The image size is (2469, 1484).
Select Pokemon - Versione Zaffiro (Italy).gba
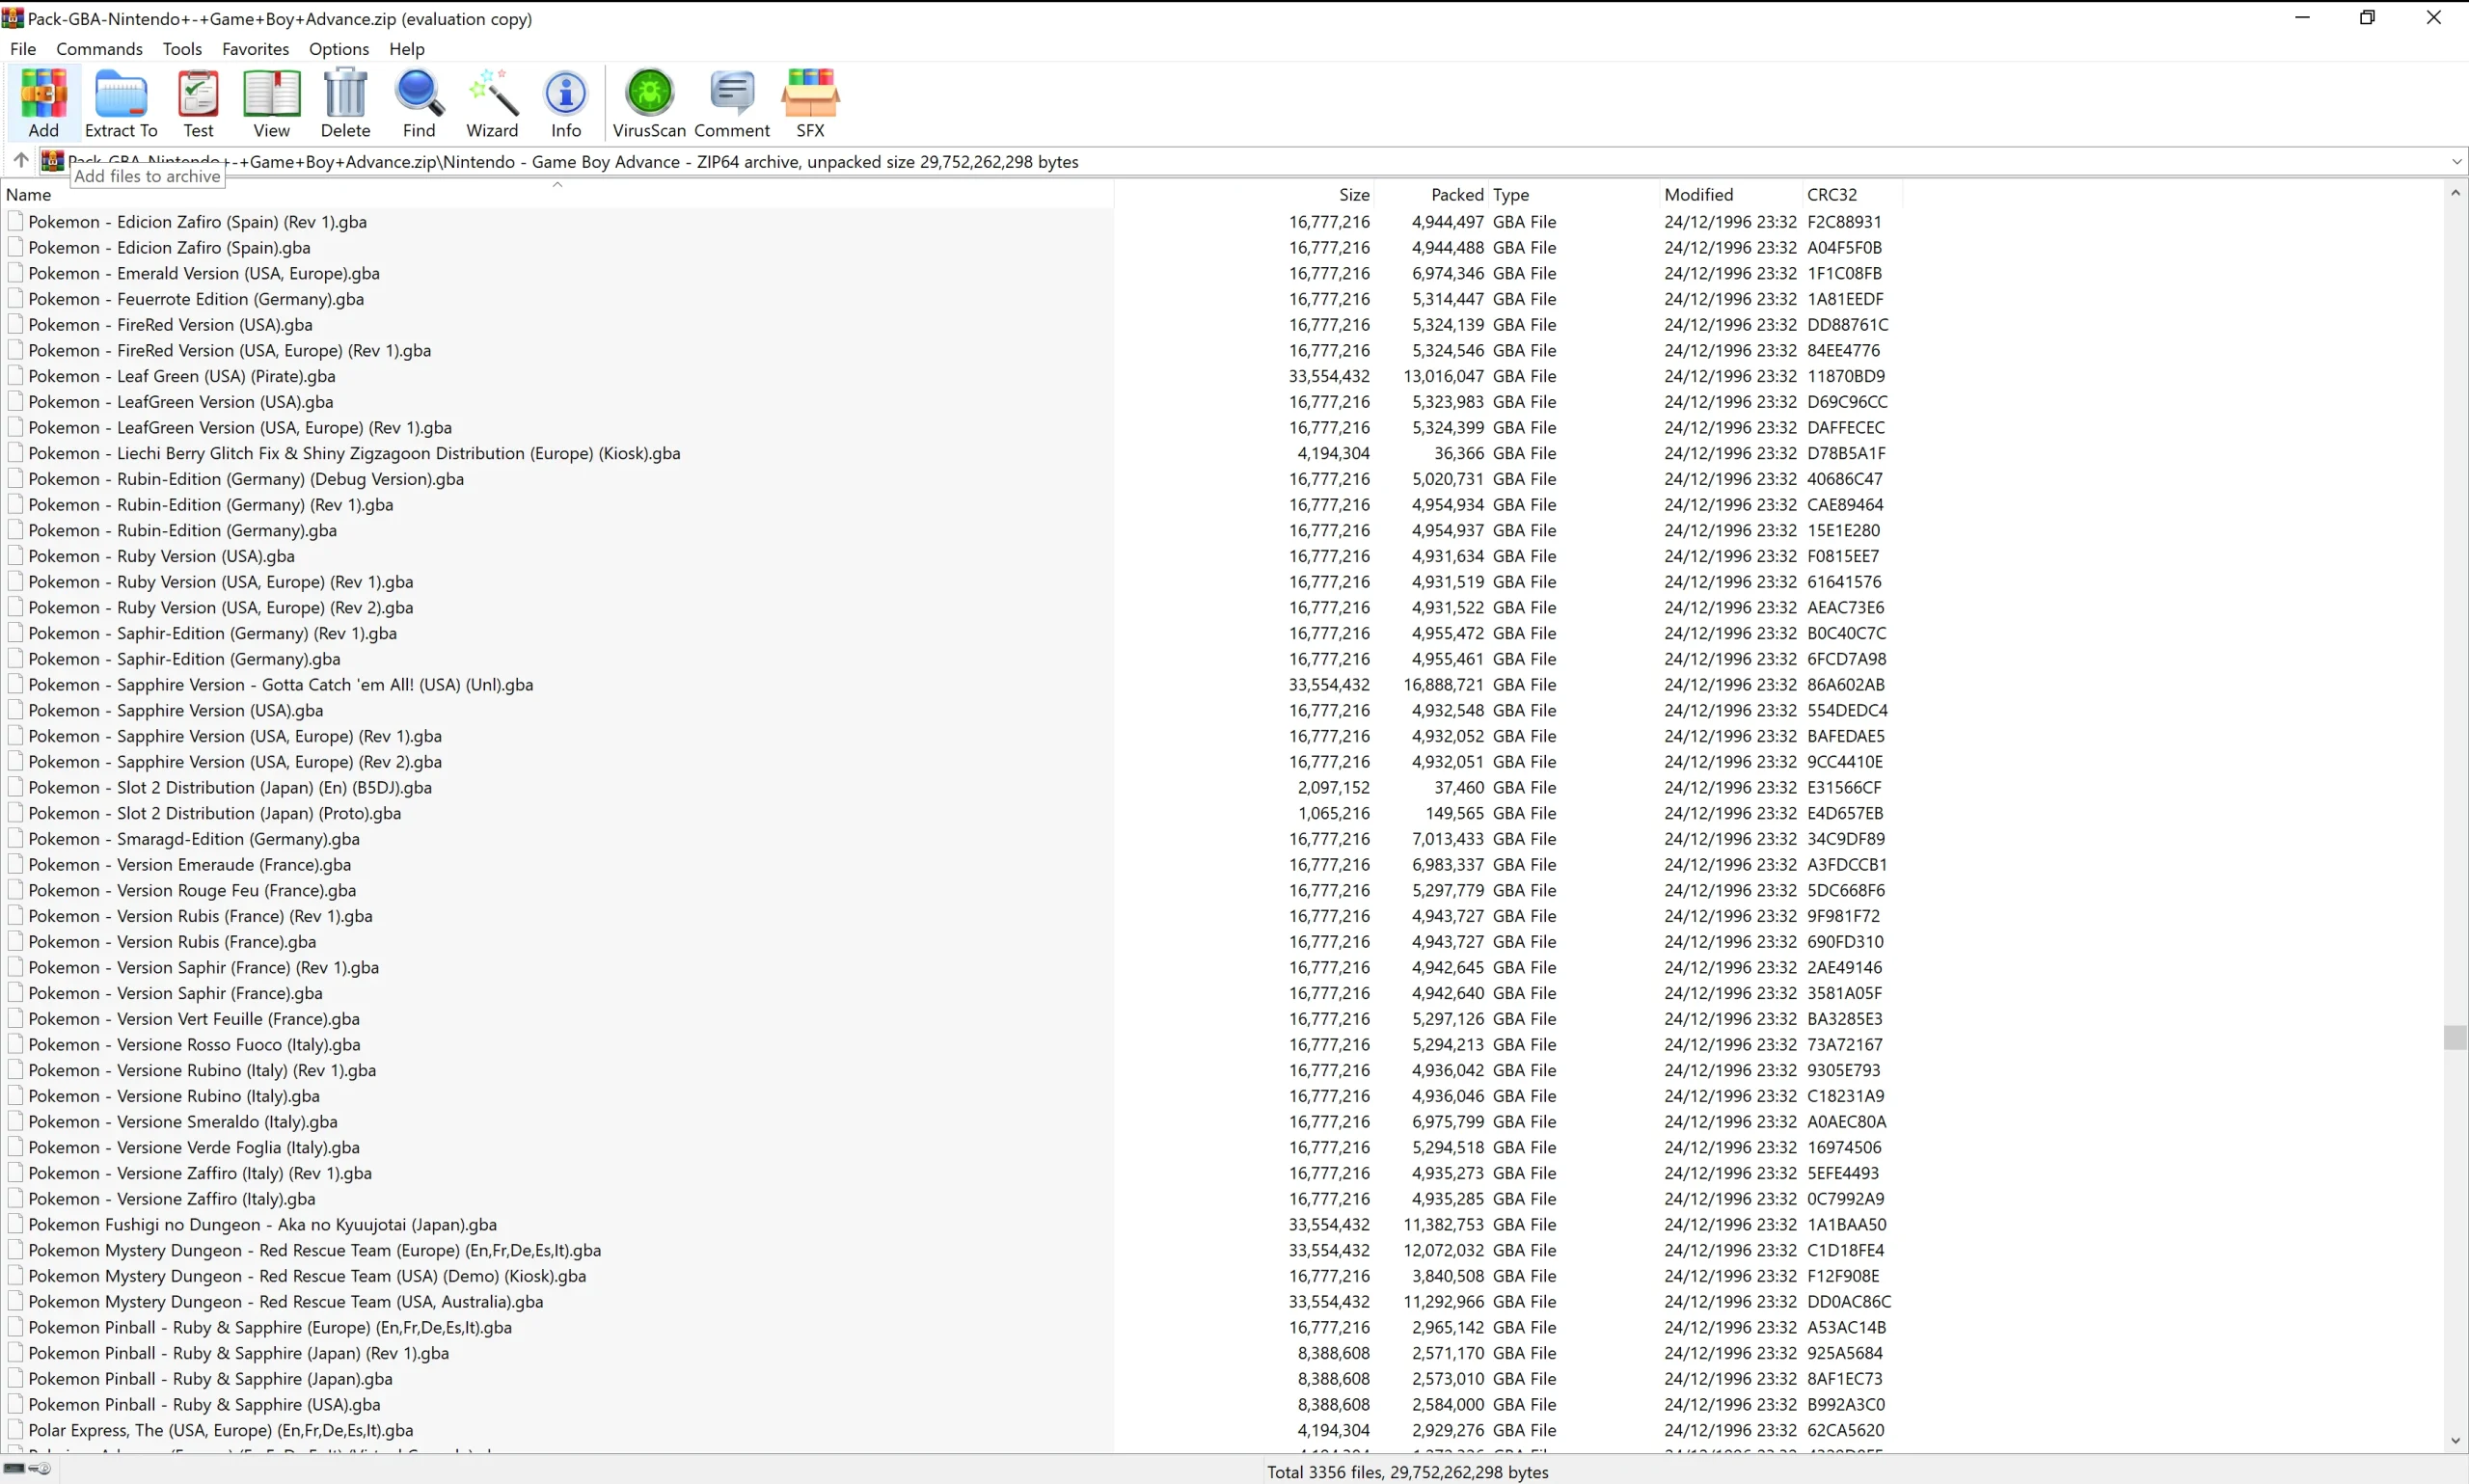coord(172,1199)
